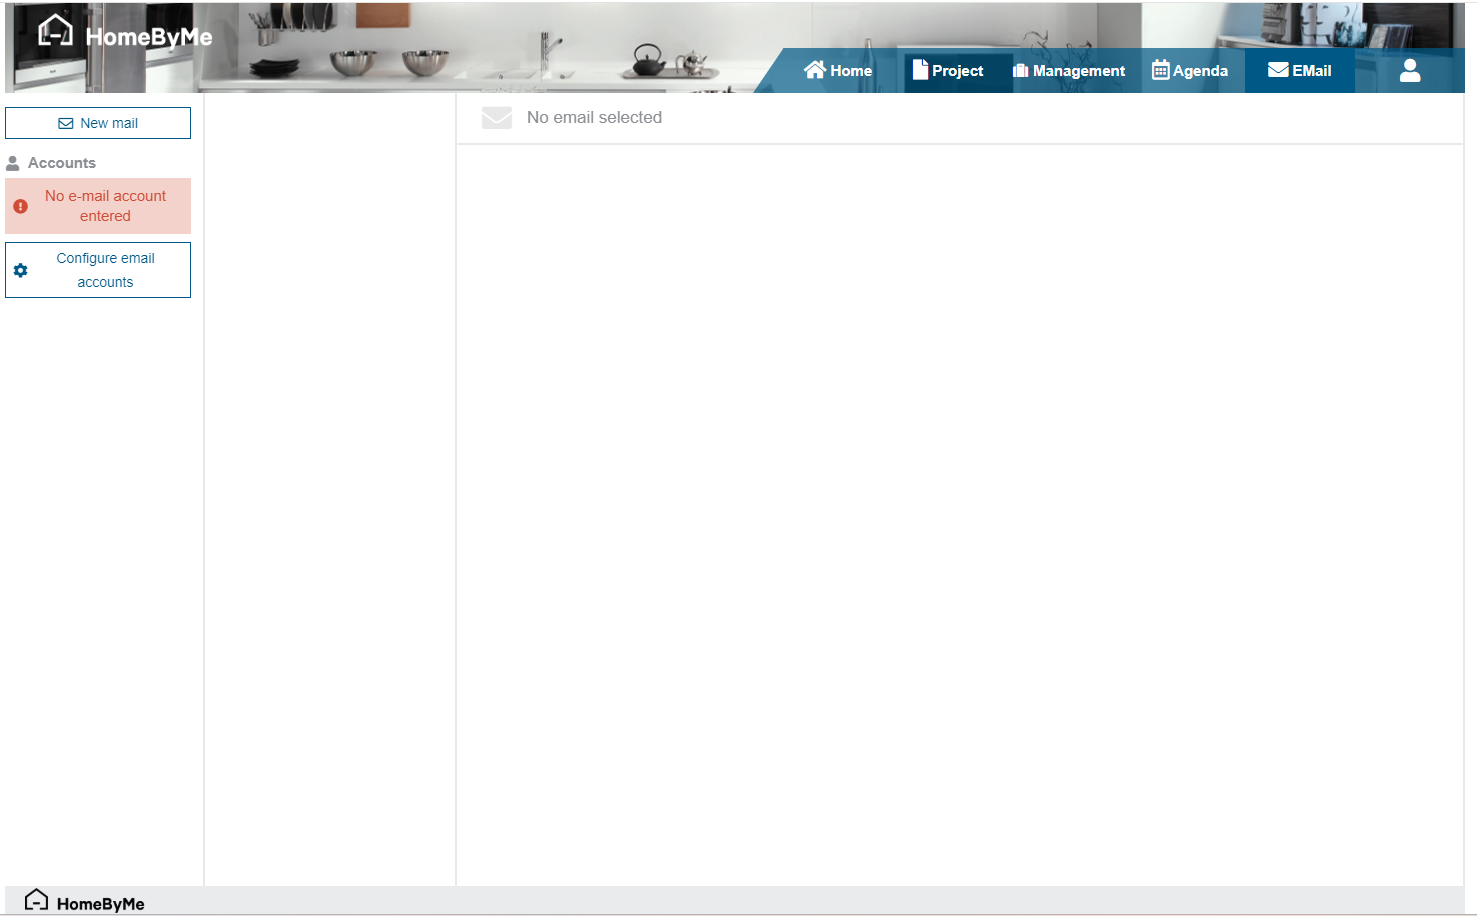
Task: Click the gear icon for email configuration
Action: click(x=21, y=270)
